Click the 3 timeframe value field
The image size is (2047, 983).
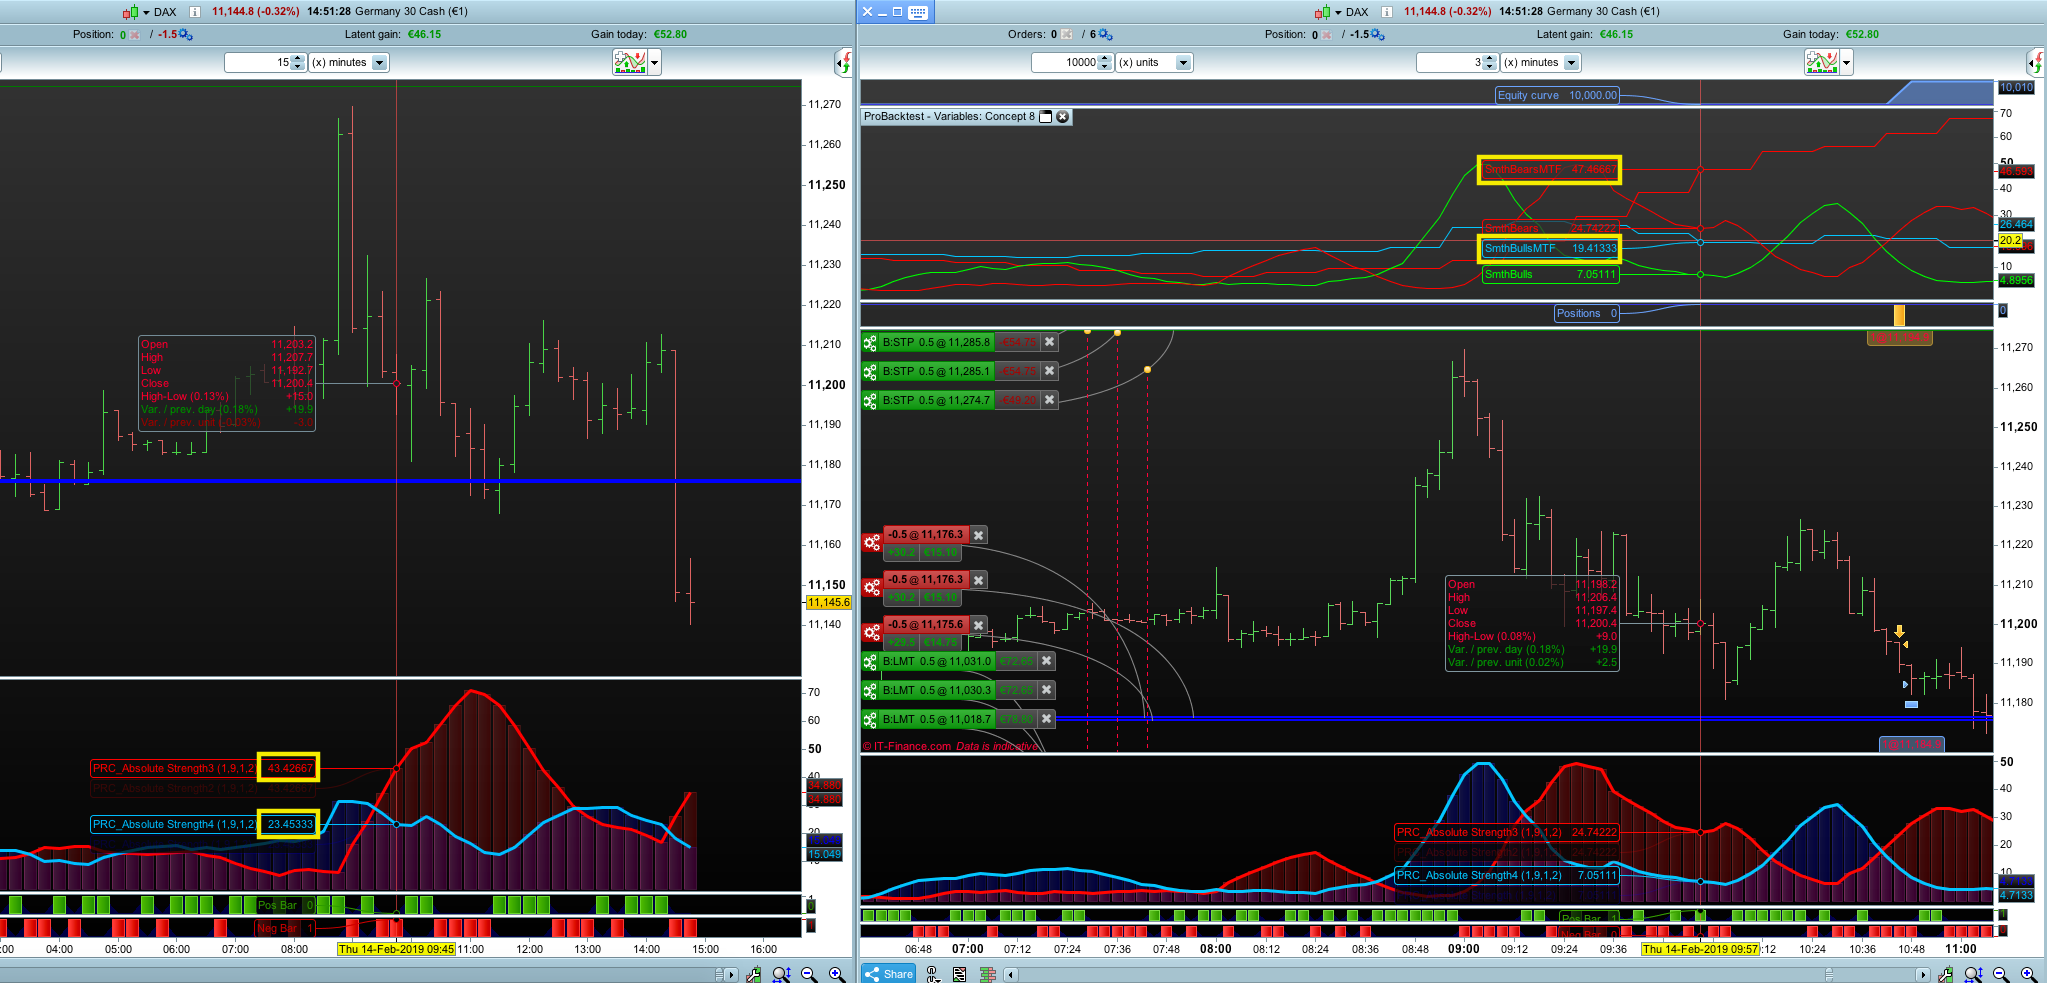(1450, 62)
